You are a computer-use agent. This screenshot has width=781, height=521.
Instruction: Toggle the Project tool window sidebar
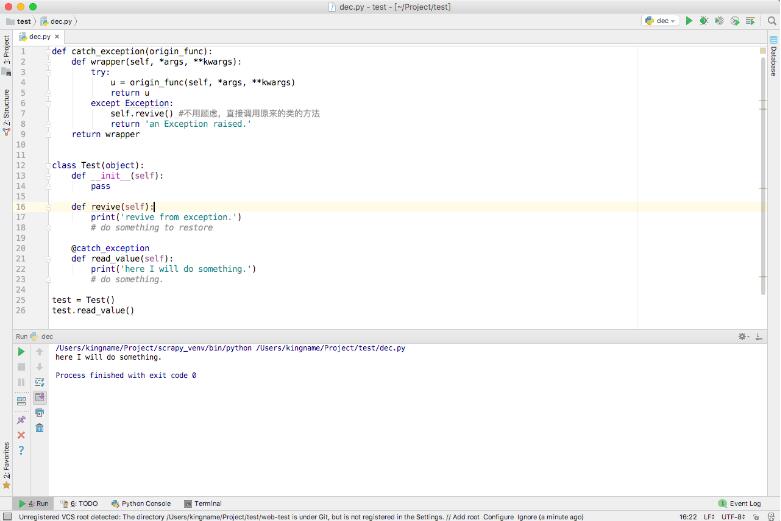click(x=6, y=51)
